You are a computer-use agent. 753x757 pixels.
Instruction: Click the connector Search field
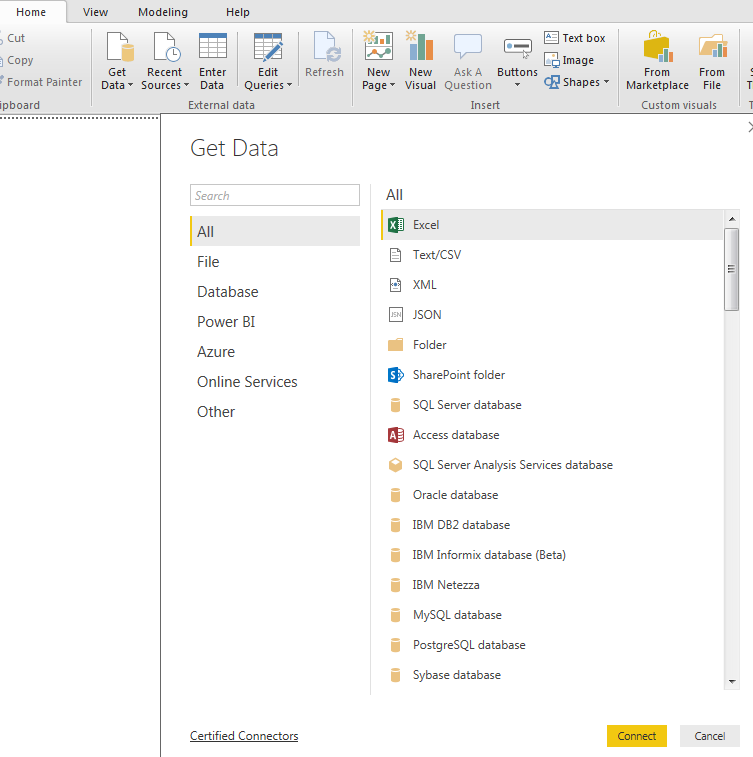pos(275,195)
